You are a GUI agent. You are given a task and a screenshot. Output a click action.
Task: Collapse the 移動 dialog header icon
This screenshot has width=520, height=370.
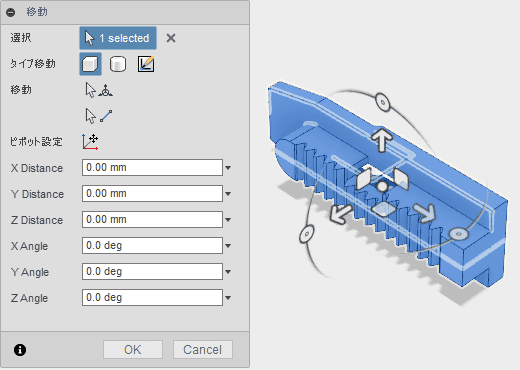point(11,12)
